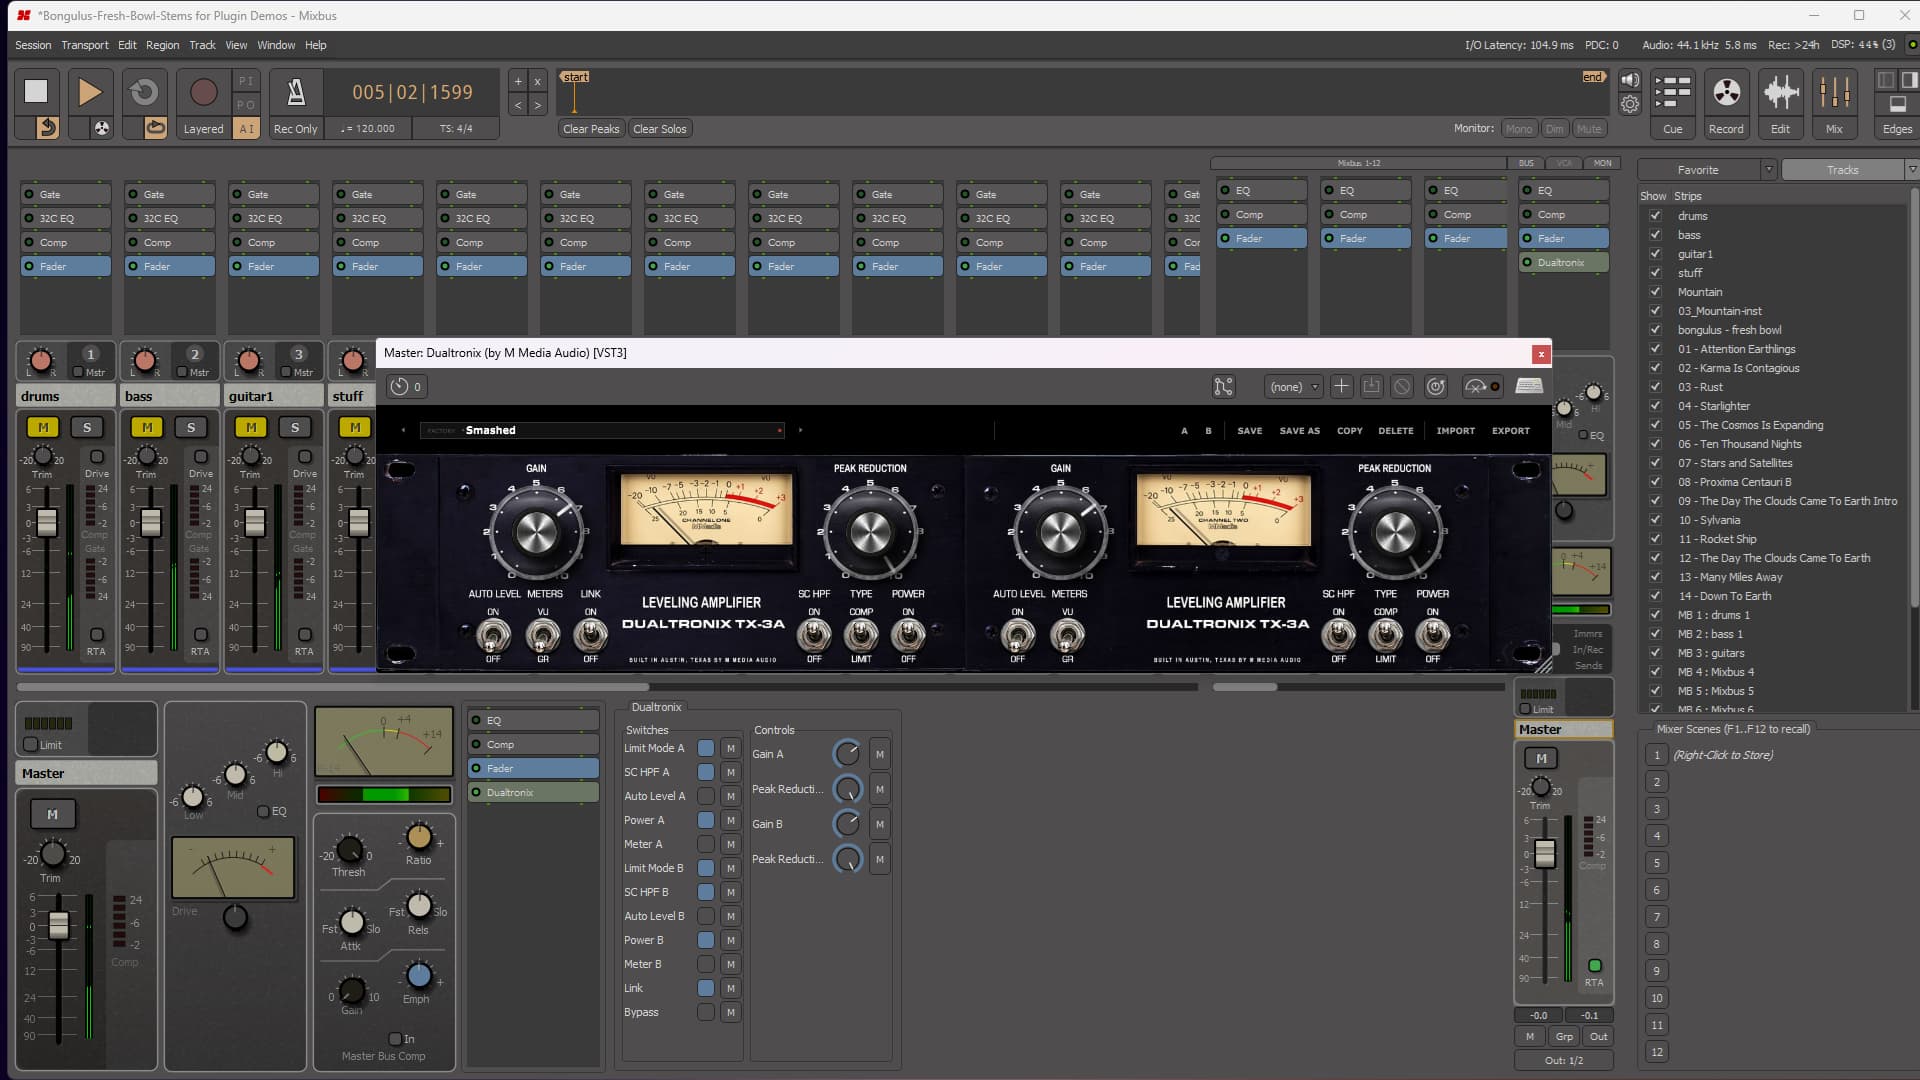This screenshot has width=1920, height=1080.
Task: Open monitor settings gear icon
Action: coord(1630,104)
